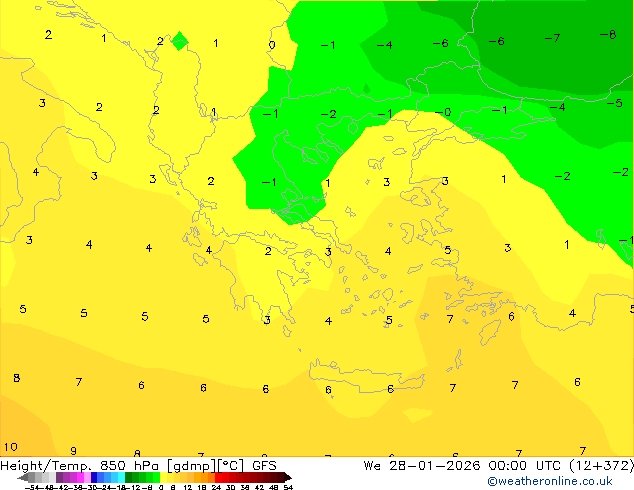Pick the bright yellow swatch in the color legend
Screen dimensions: 634x490
[164, 477]
